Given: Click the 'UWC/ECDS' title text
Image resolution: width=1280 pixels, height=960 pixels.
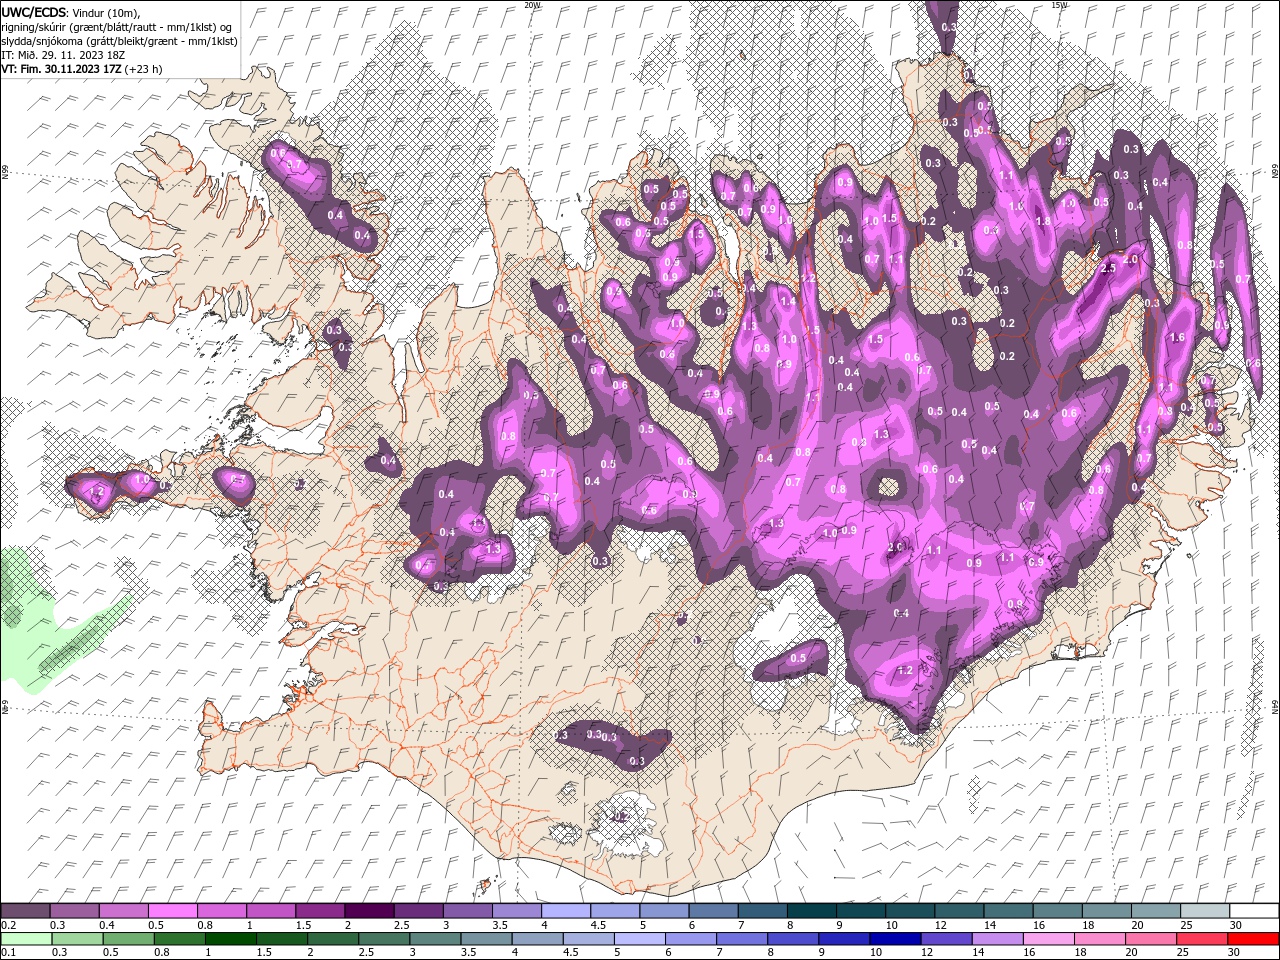Looking at the screenshot, I should (33, 12).
